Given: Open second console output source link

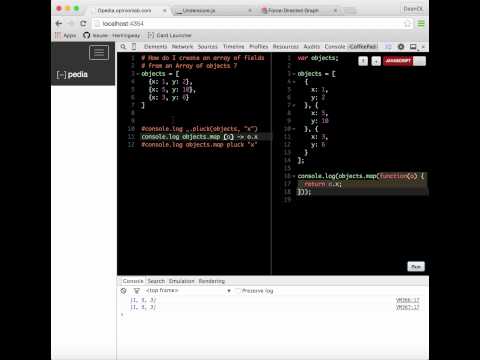Looking at the screenshot, I should pos(407,307).
